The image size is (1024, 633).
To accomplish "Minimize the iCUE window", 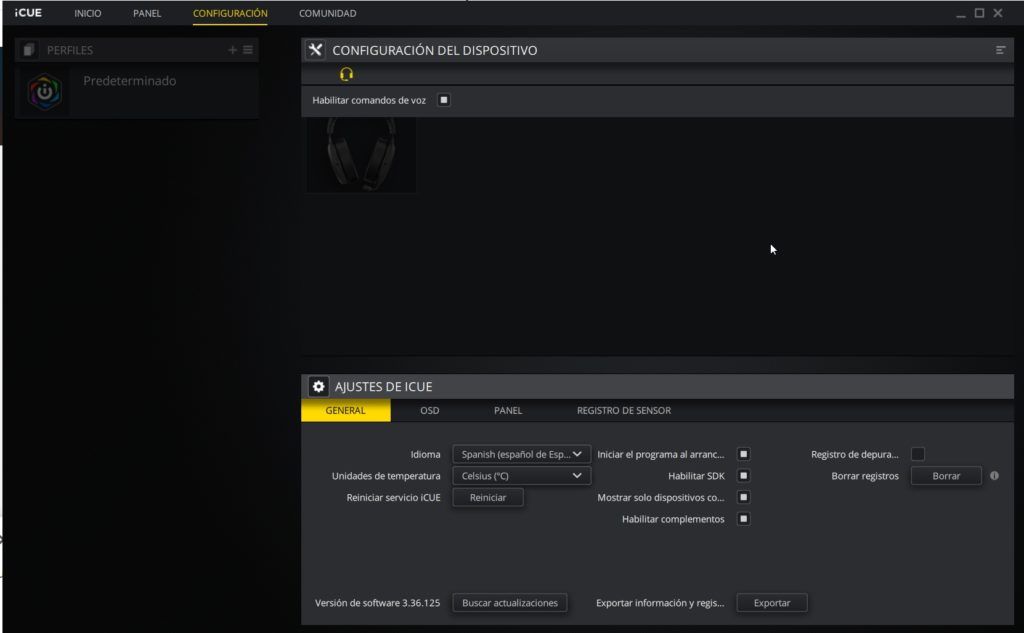I will click(961, 14).
